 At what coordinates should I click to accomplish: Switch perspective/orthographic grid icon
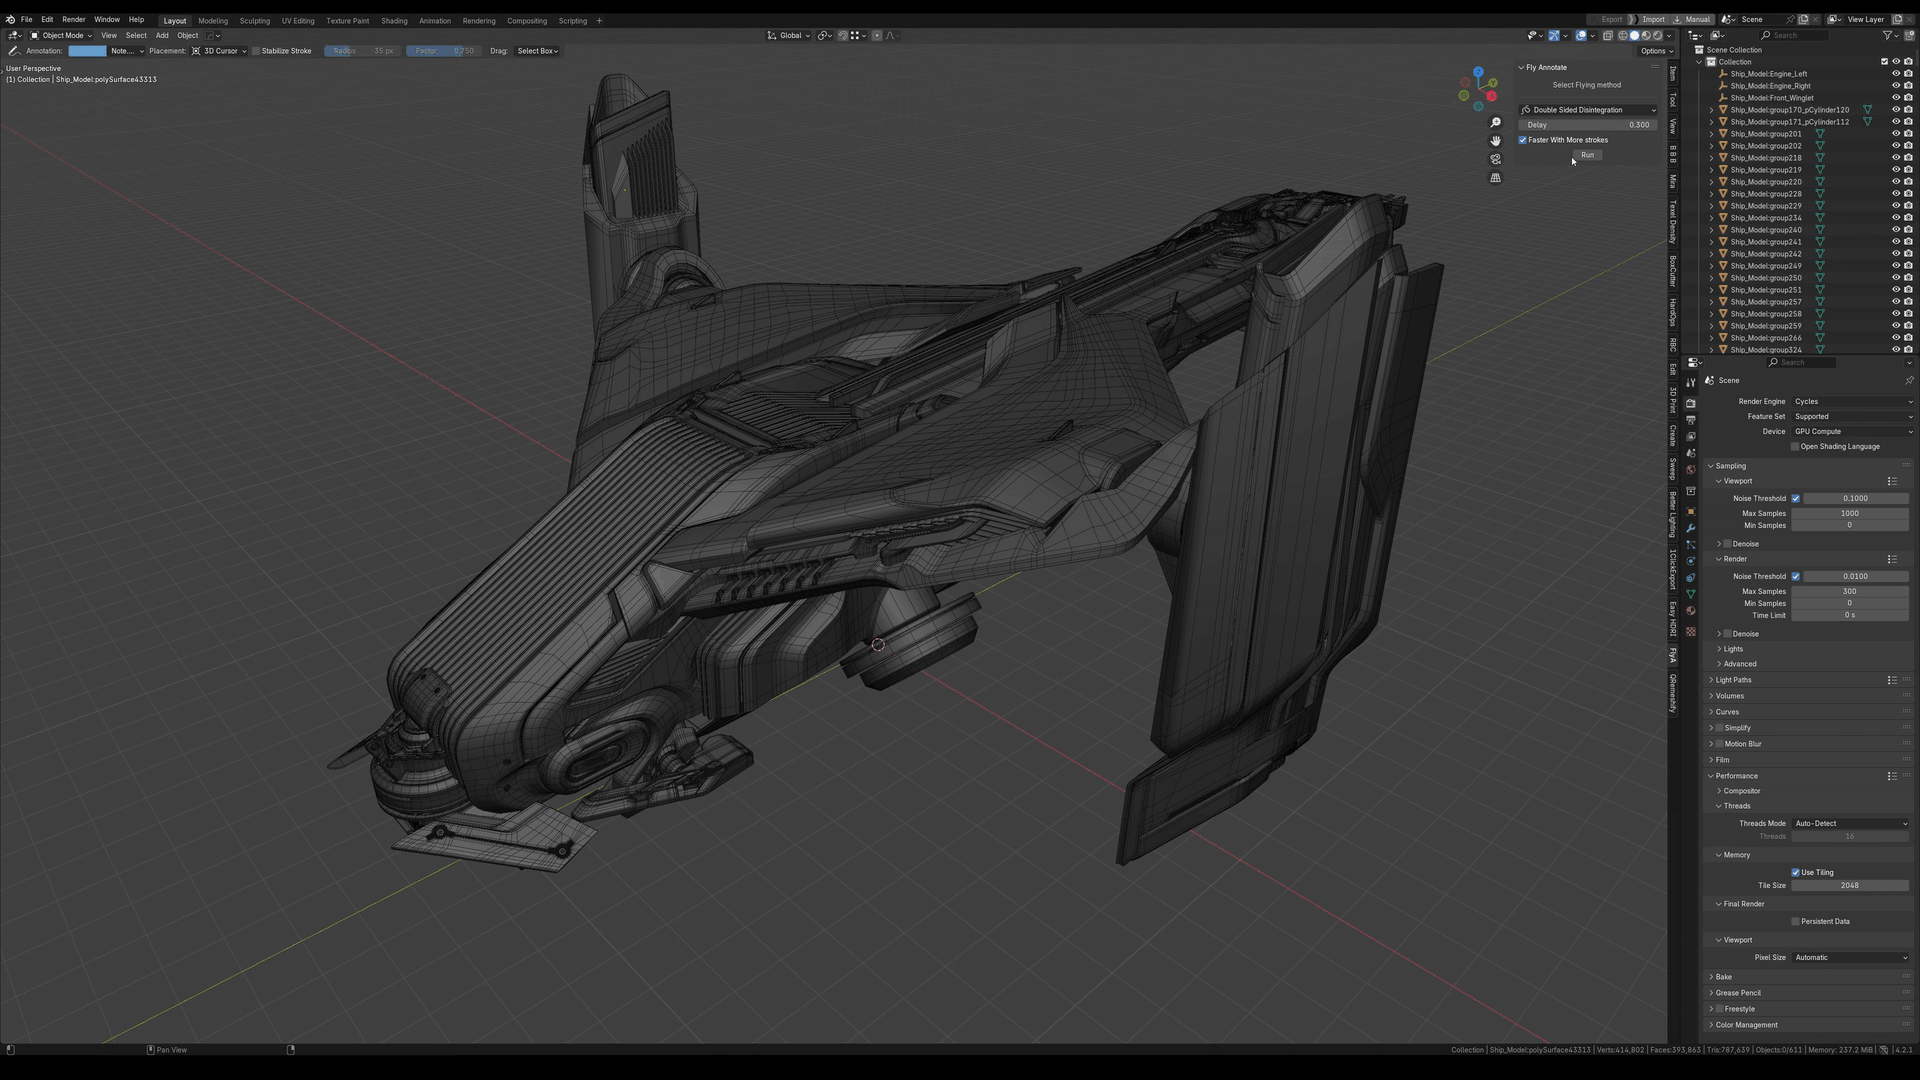[1495, 178]
